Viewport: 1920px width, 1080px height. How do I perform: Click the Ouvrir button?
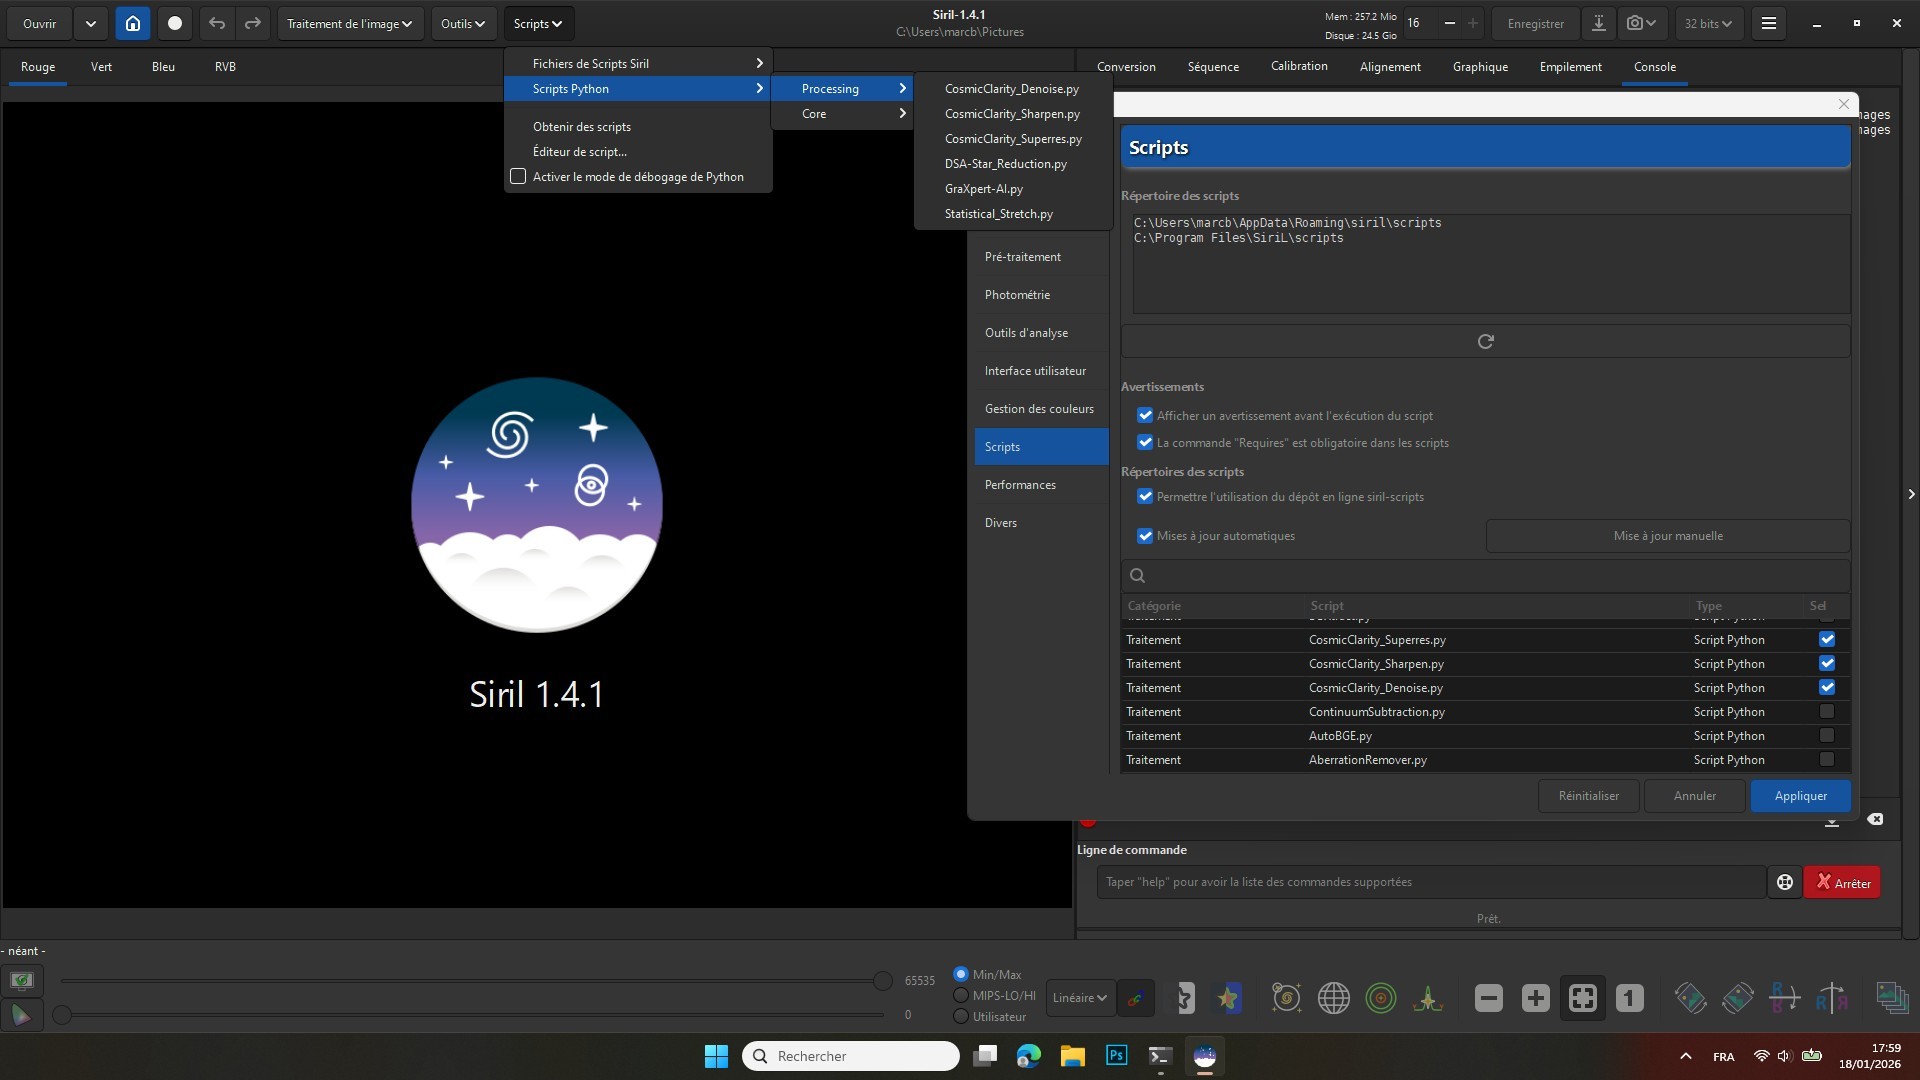click(40, 23)
